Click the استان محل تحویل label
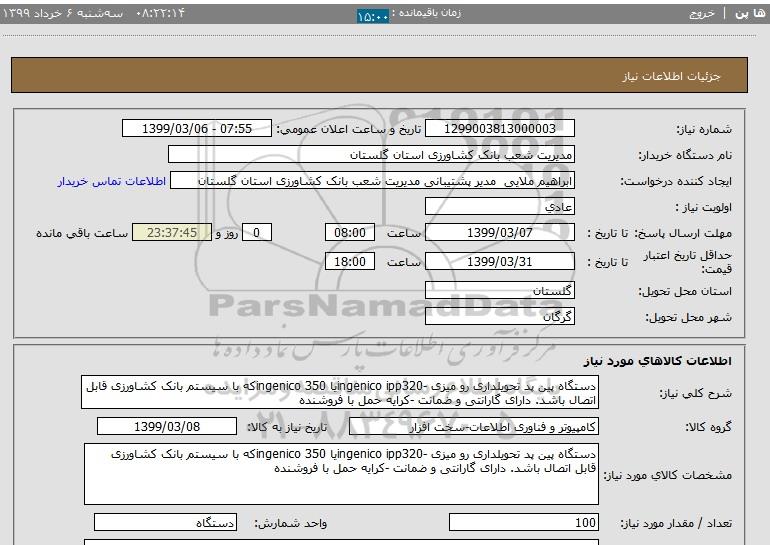 tap(685, 291)
